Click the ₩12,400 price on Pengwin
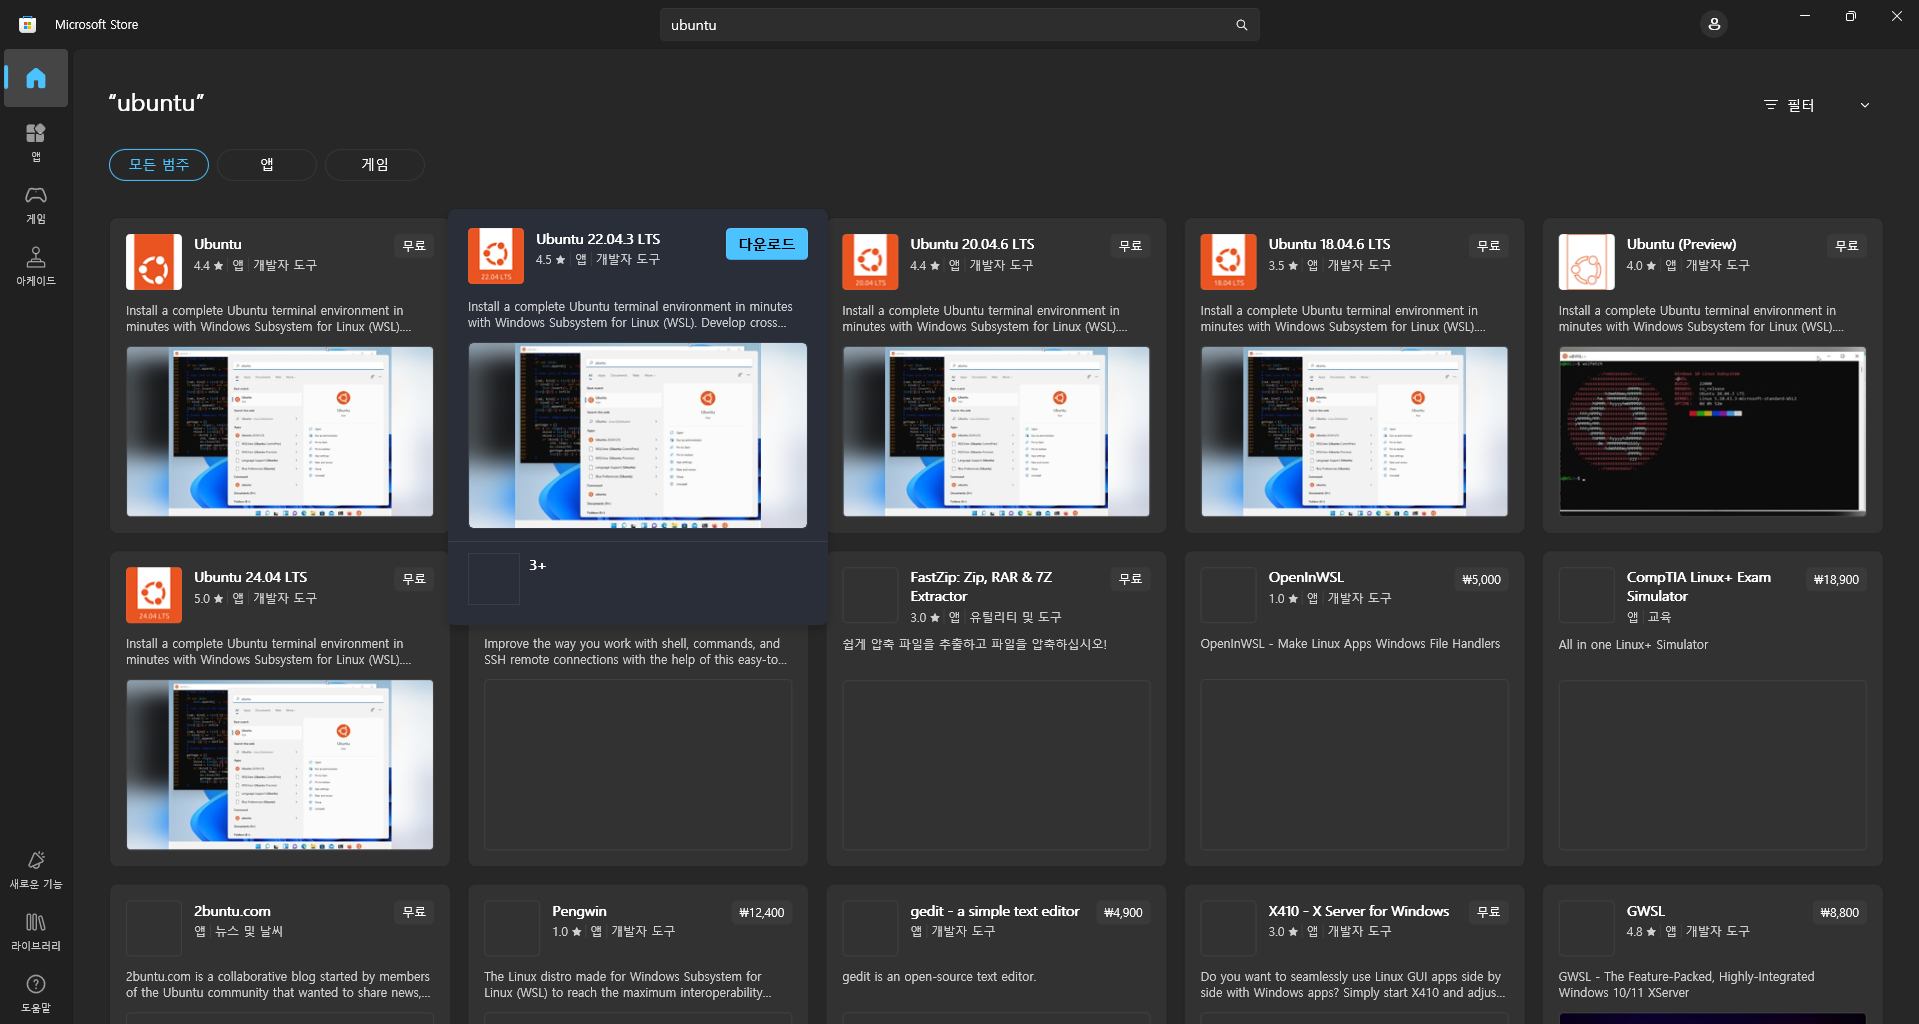1919x1024 pixels. coord(761,912)
